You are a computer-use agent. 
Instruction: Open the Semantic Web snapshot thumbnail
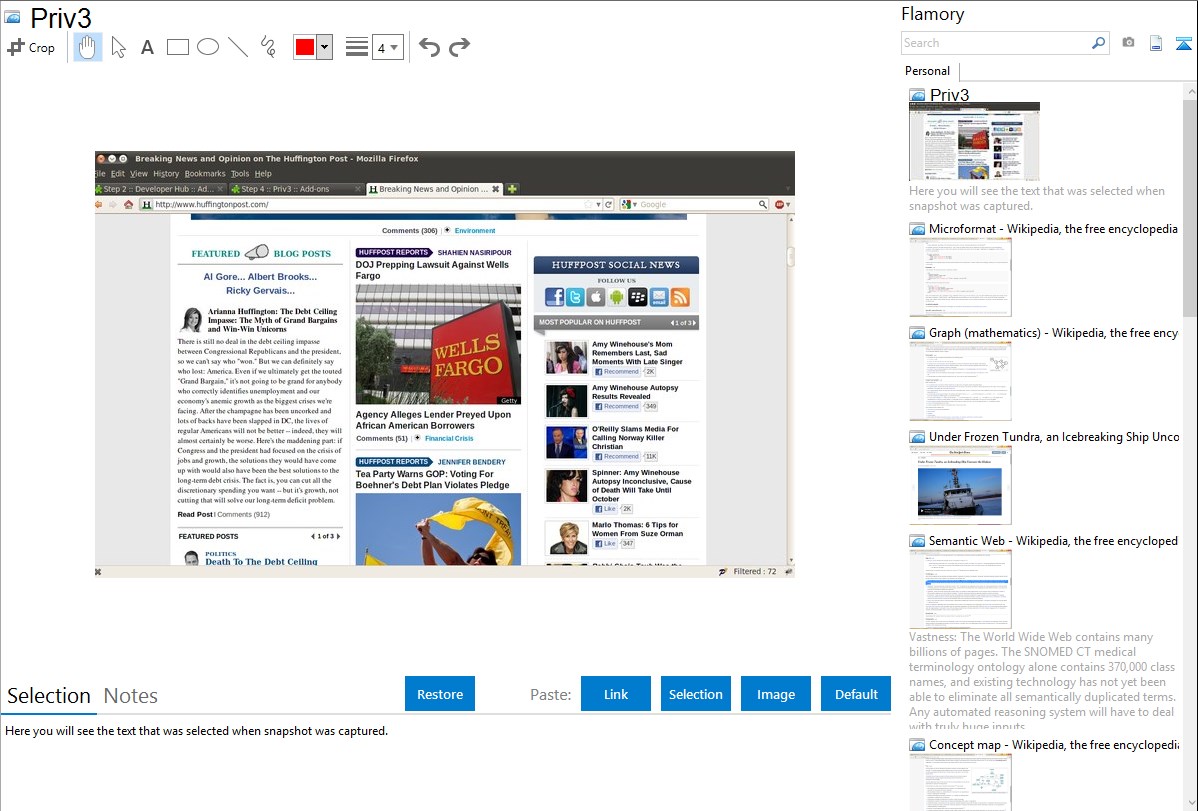[960, 589]
